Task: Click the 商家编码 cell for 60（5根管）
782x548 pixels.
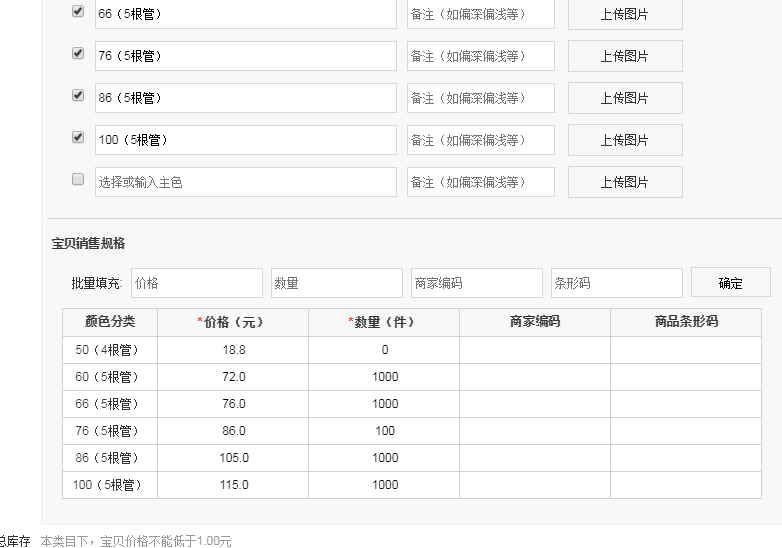Action: [x=534, y=377]
